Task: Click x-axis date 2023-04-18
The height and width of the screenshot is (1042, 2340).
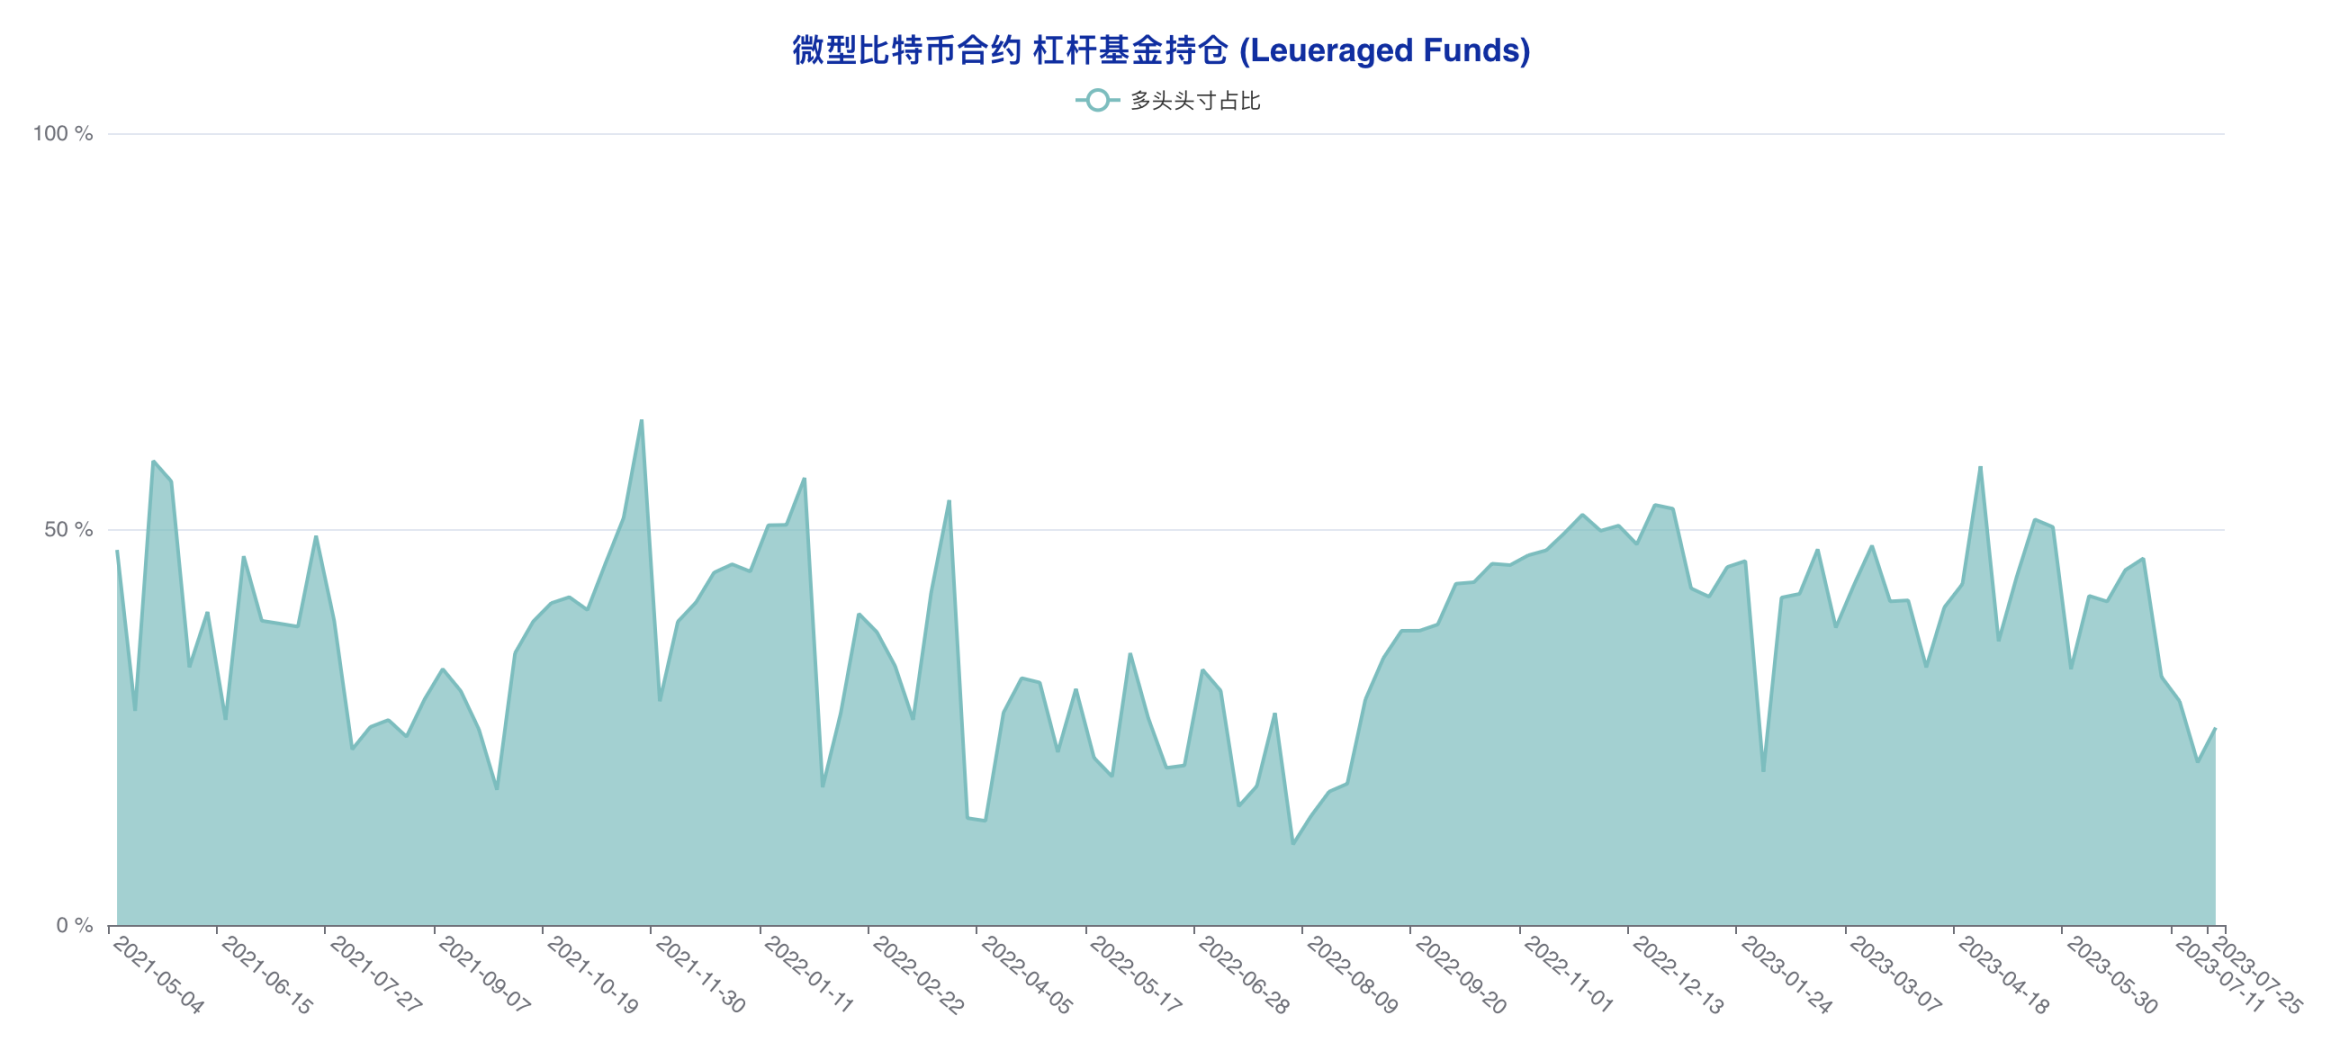Action: (2003, 975)
